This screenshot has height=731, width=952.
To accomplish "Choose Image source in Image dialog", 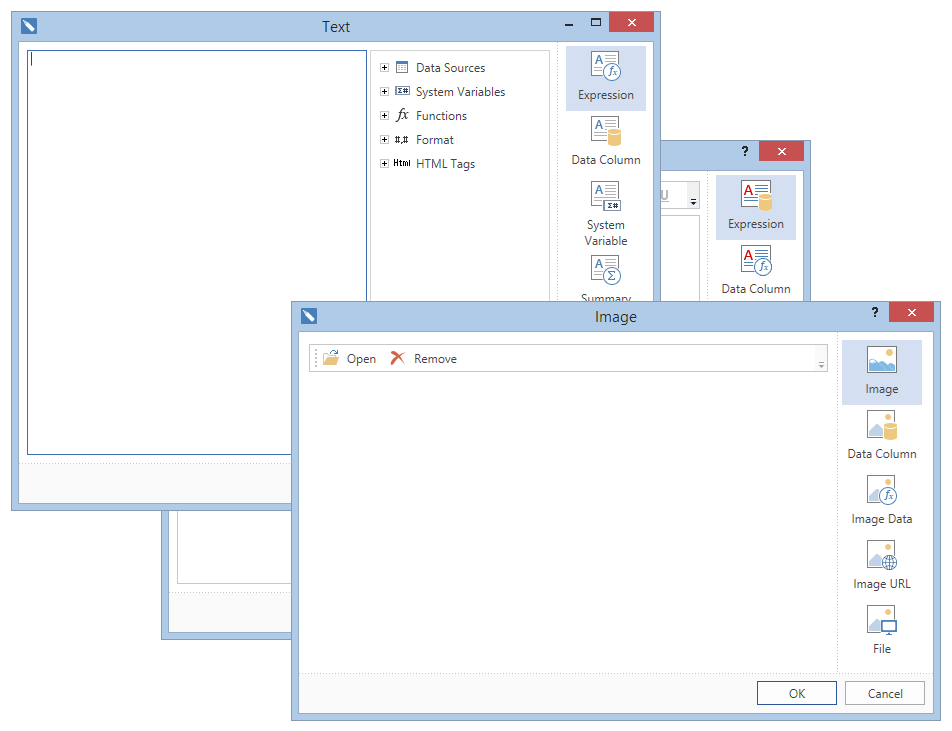I will (x=882, y=372).
